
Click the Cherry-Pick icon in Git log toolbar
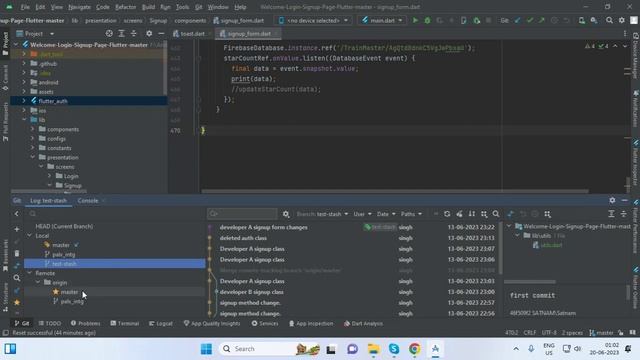coord(459,214)
